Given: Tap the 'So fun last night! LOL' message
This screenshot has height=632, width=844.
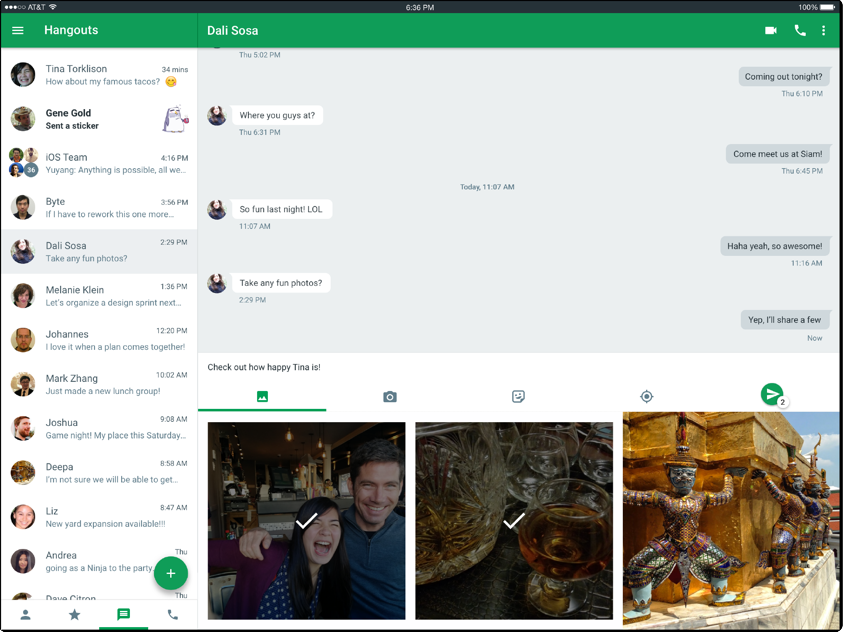Looking at the screenshot, I should (x=282, y=209).
